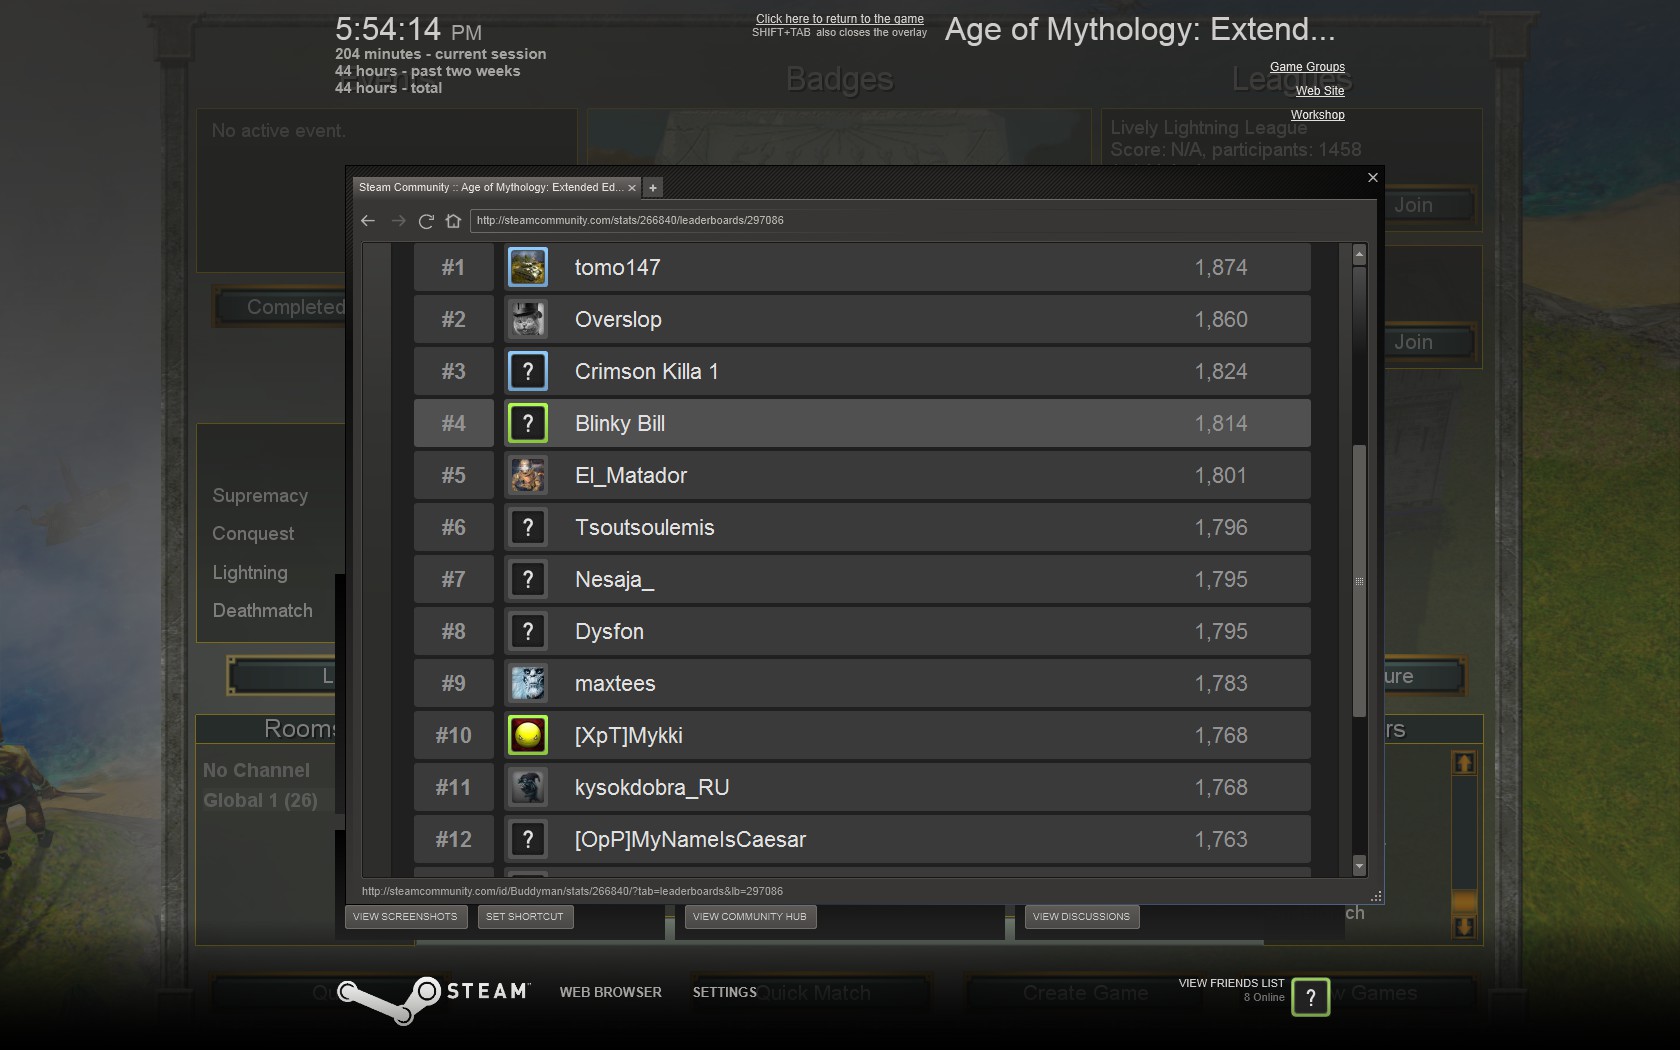Close the Steam Community browser tab
Image resolution: width=1680 pixels, height=1050 pixels.
[632, 188]
